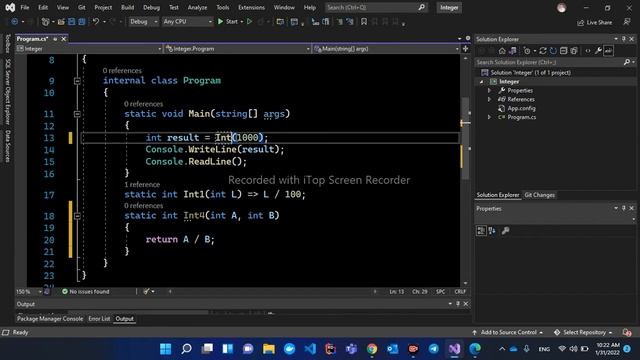Open the Integer project navigation dropdown
Screen dimensions: 640x360
pos(89,49)
